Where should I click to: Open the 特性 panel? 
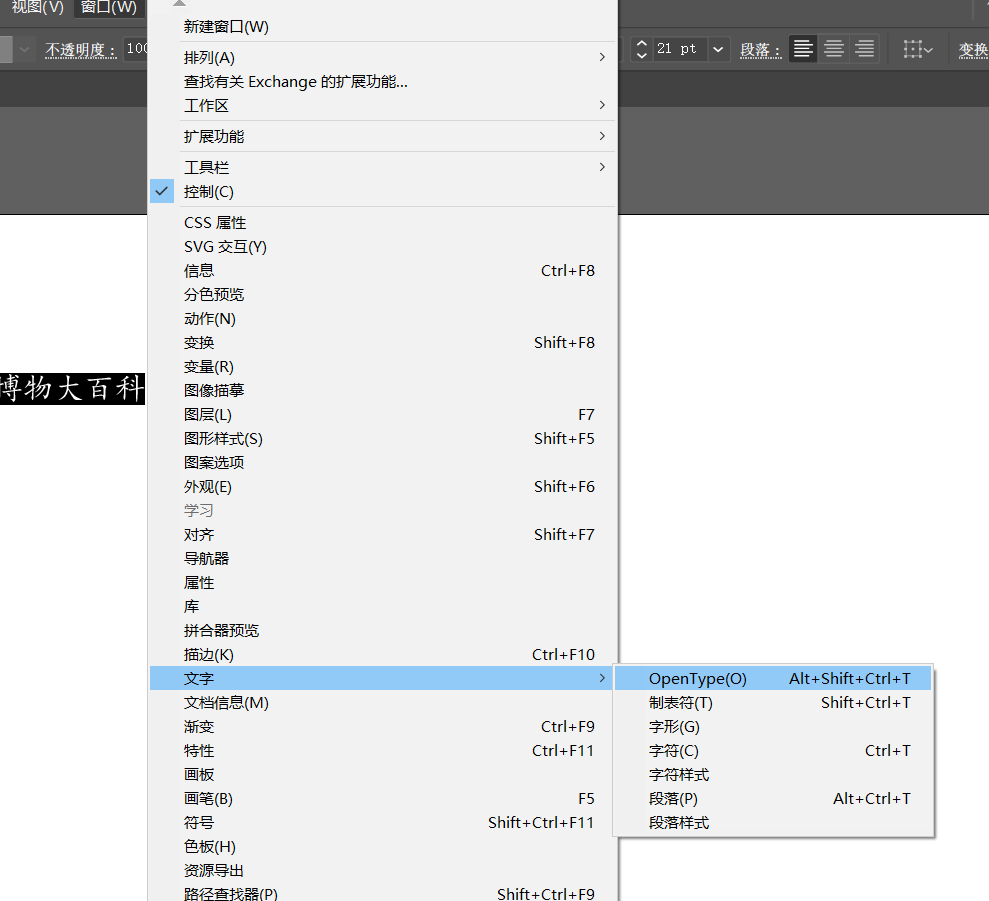coord(382,750)
